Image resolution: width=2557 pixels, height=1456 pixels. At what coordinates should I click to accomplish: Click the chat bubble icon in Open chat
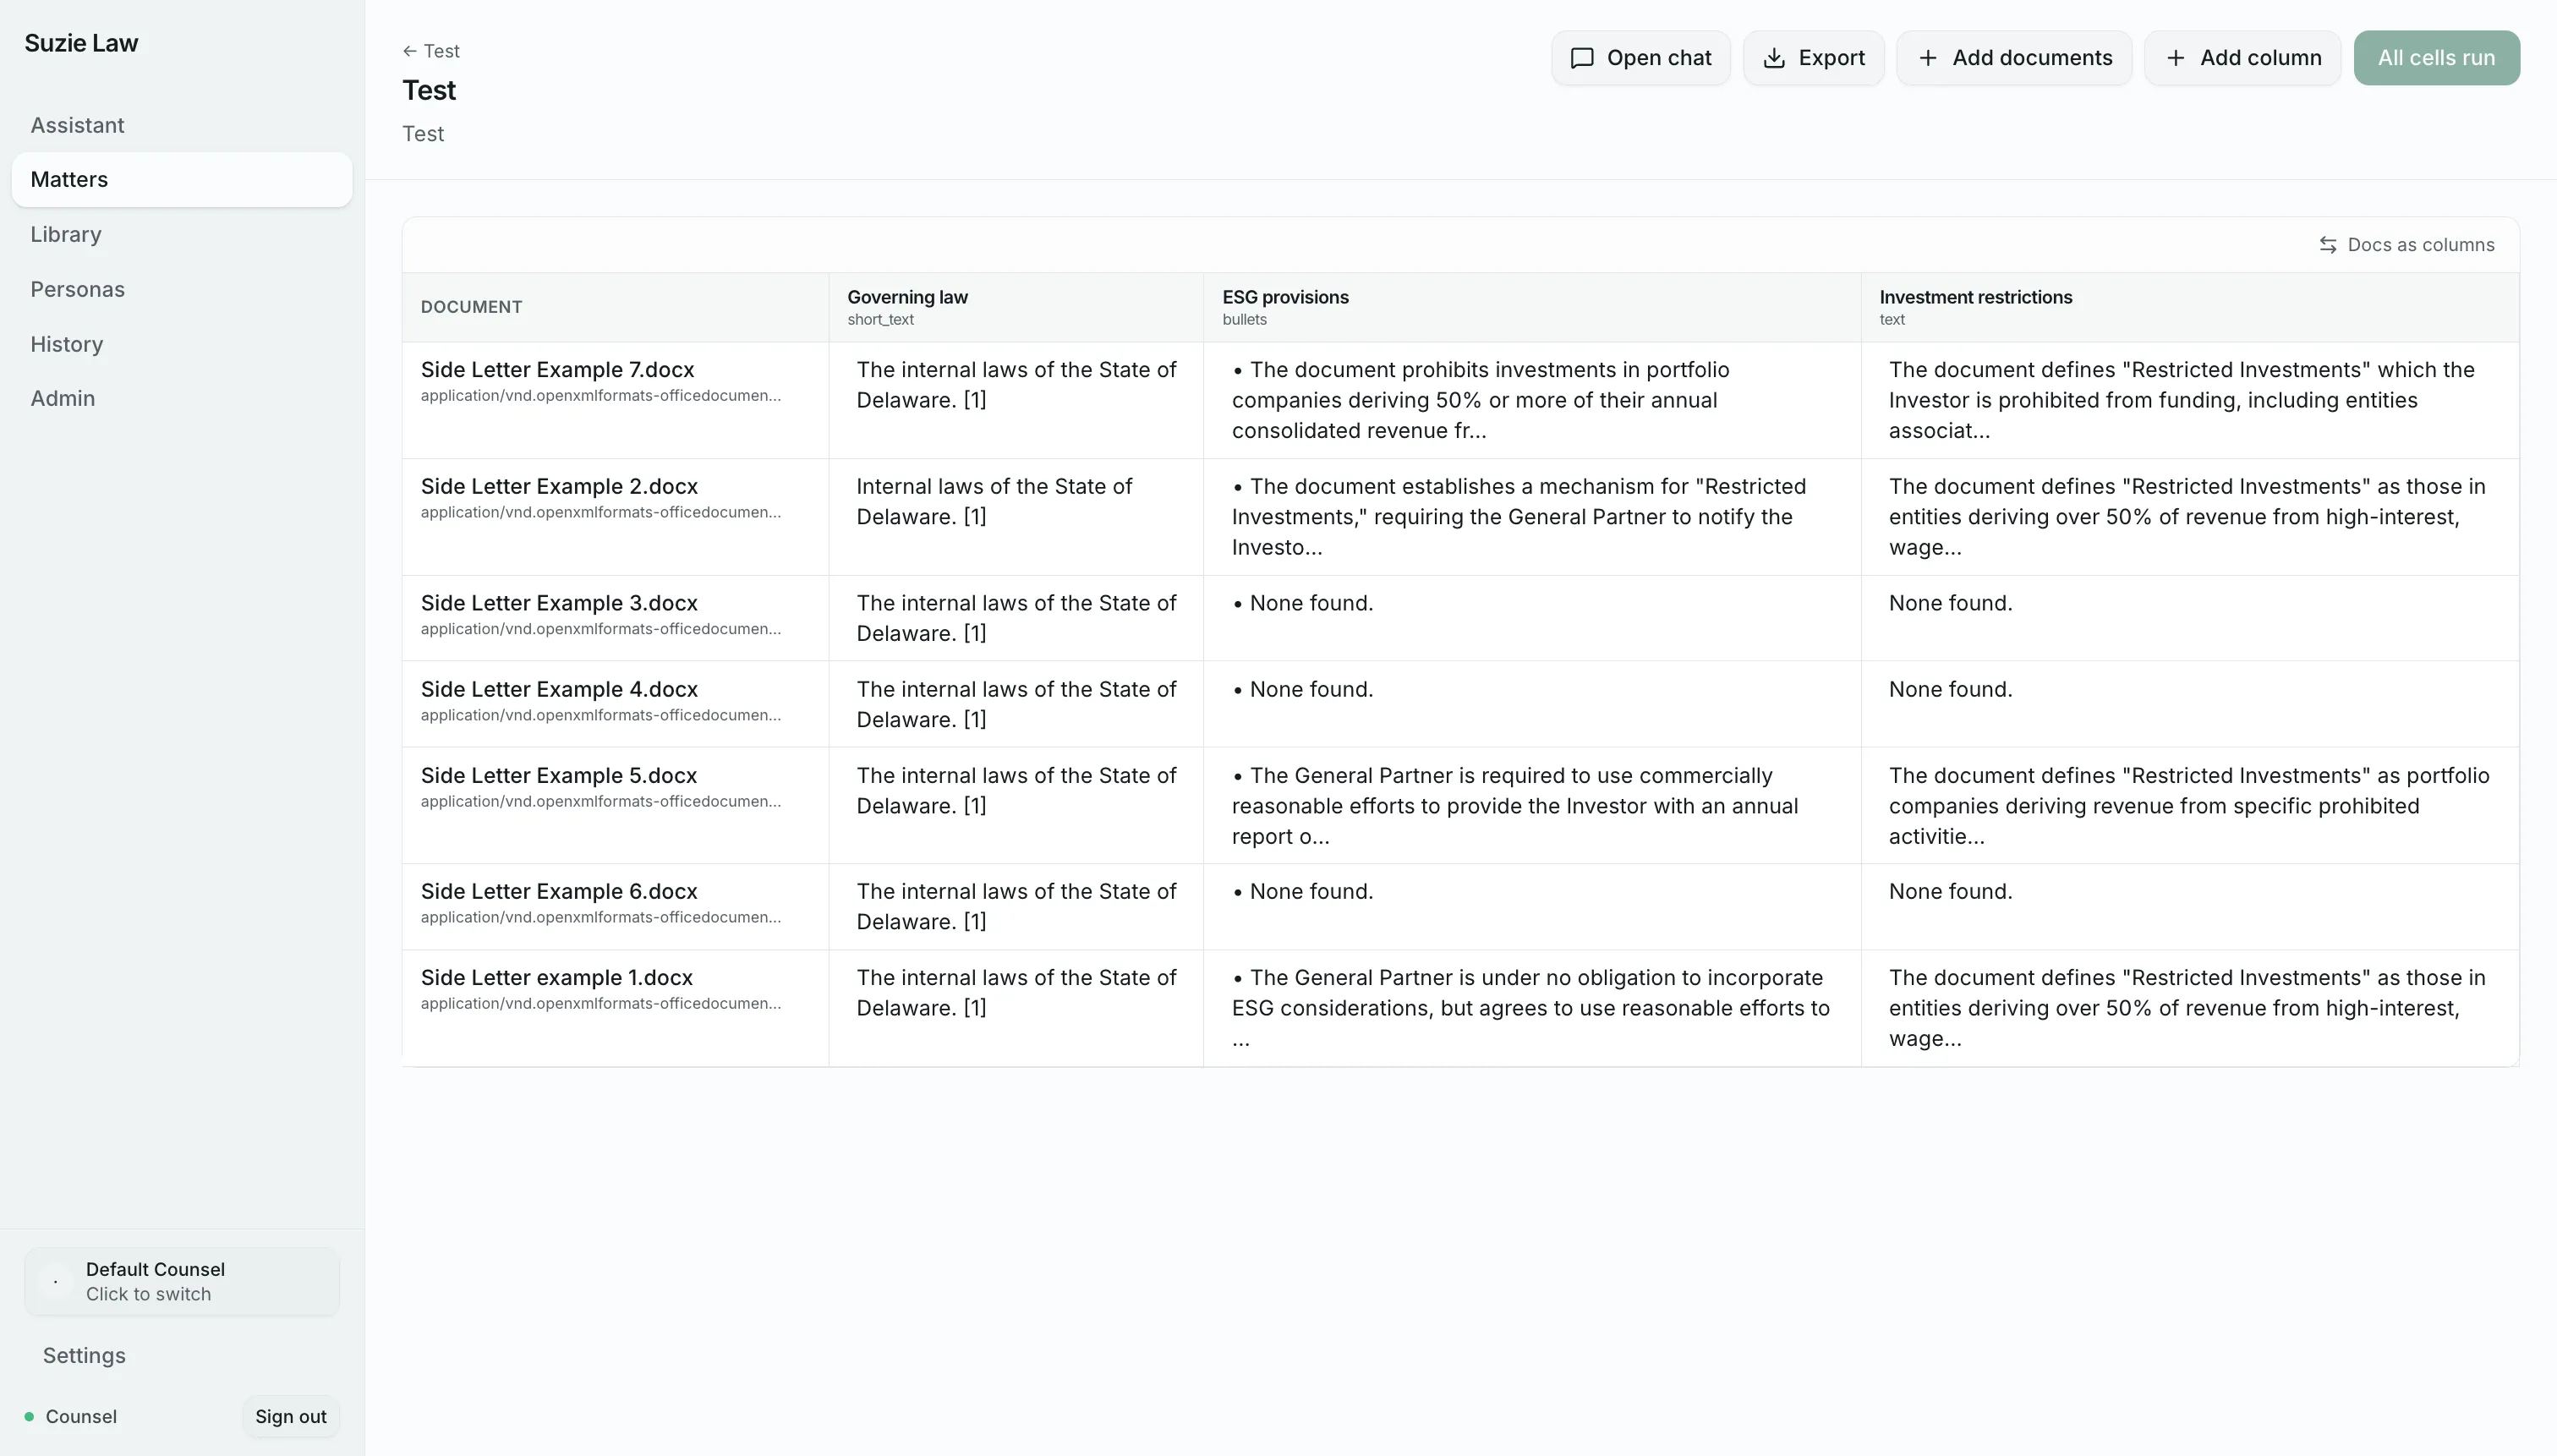click(1581, 58)
